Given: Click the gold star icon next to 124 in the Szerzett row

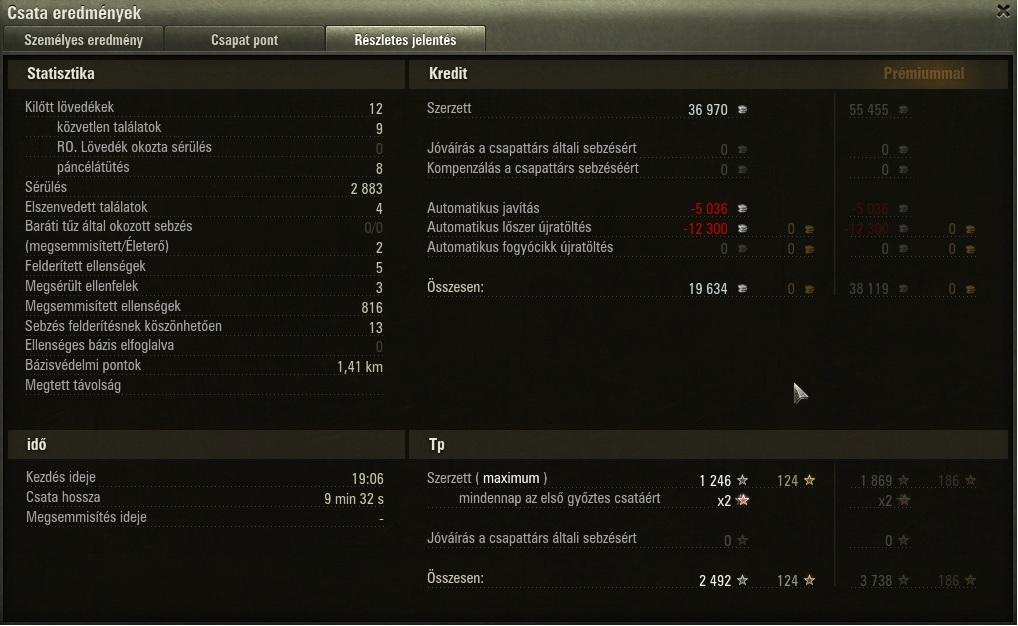Looking at the screenshot, I should 810,480.
